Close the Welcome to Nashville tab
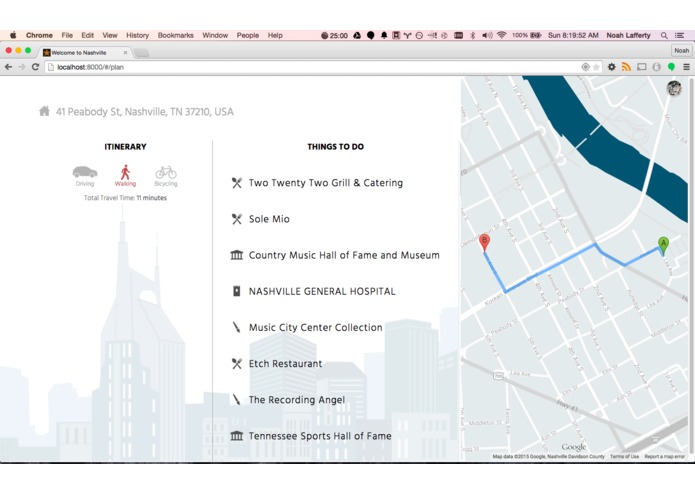The image size is (695, 494). 125,52
